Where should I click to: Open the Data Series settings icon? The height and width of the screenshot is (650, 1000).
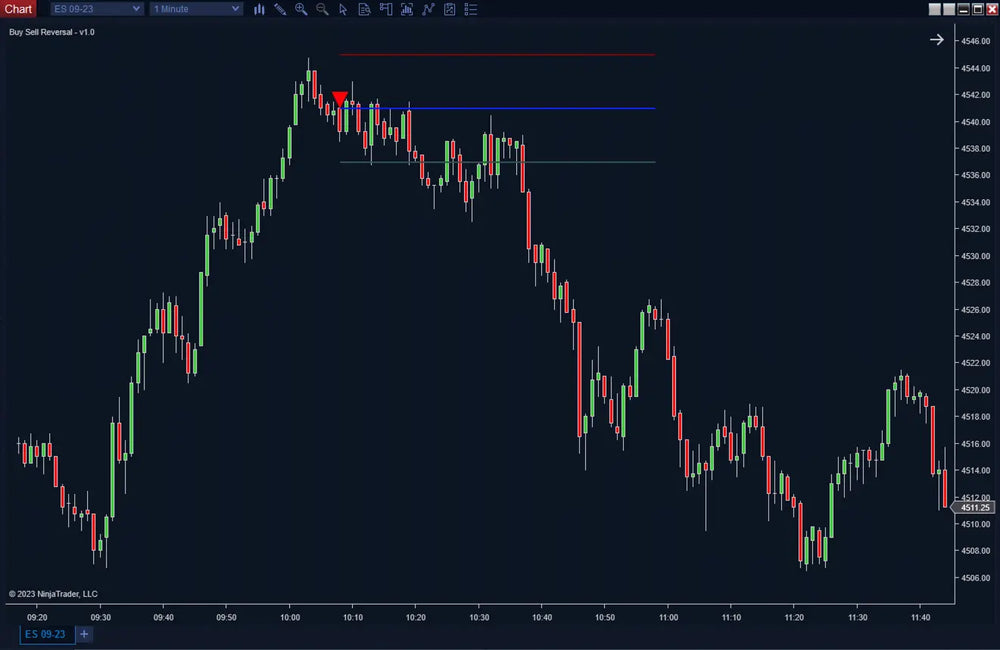[x=364, y=9]
